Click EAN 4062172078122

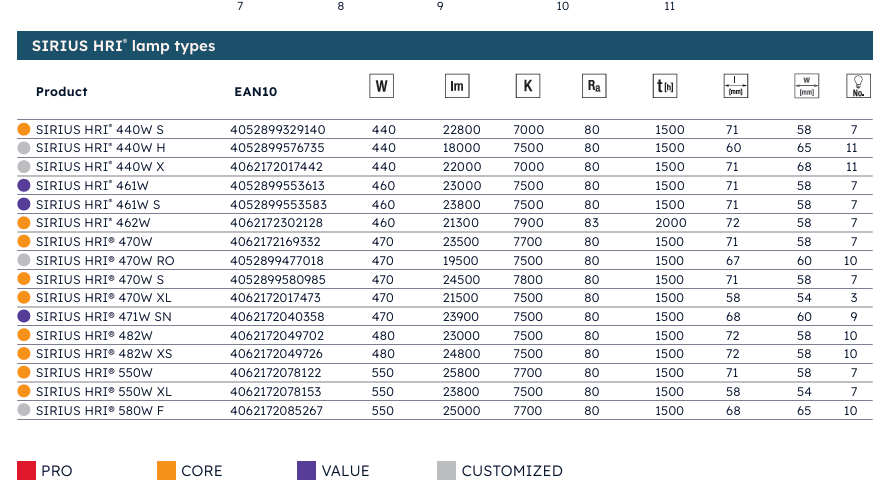click(275, 373)
